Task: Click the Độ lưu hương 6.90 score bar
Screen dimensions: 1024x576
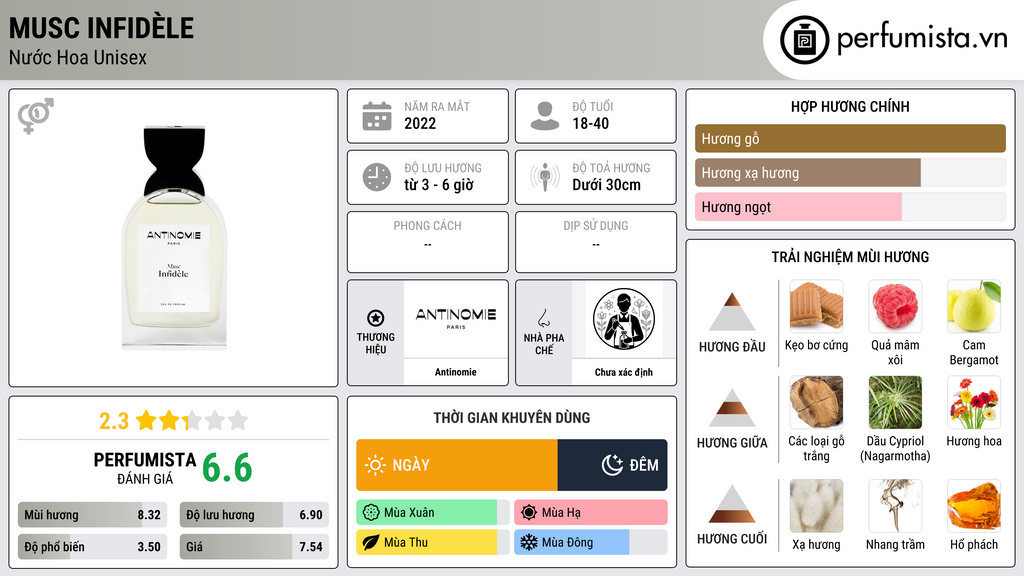Action: 254,515
